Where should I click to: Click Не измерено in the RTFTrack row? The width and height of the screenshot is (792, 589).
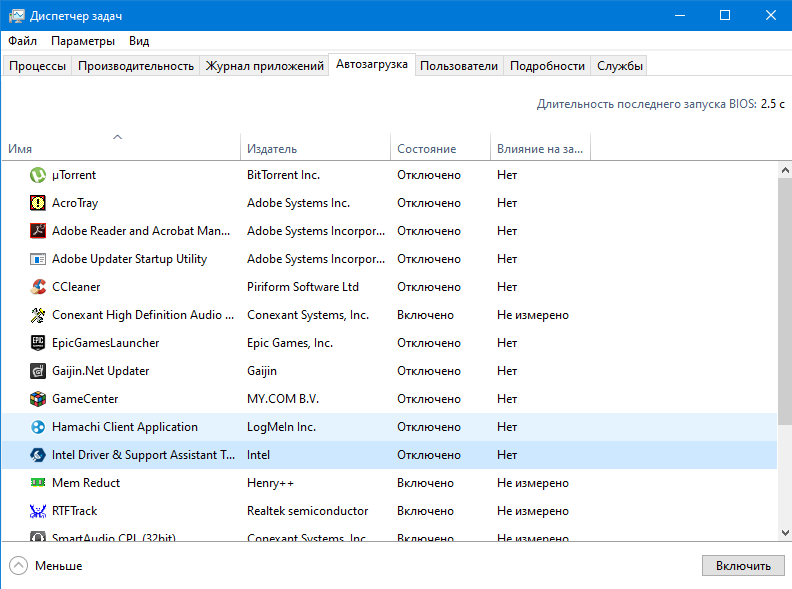tap(532, 511)
